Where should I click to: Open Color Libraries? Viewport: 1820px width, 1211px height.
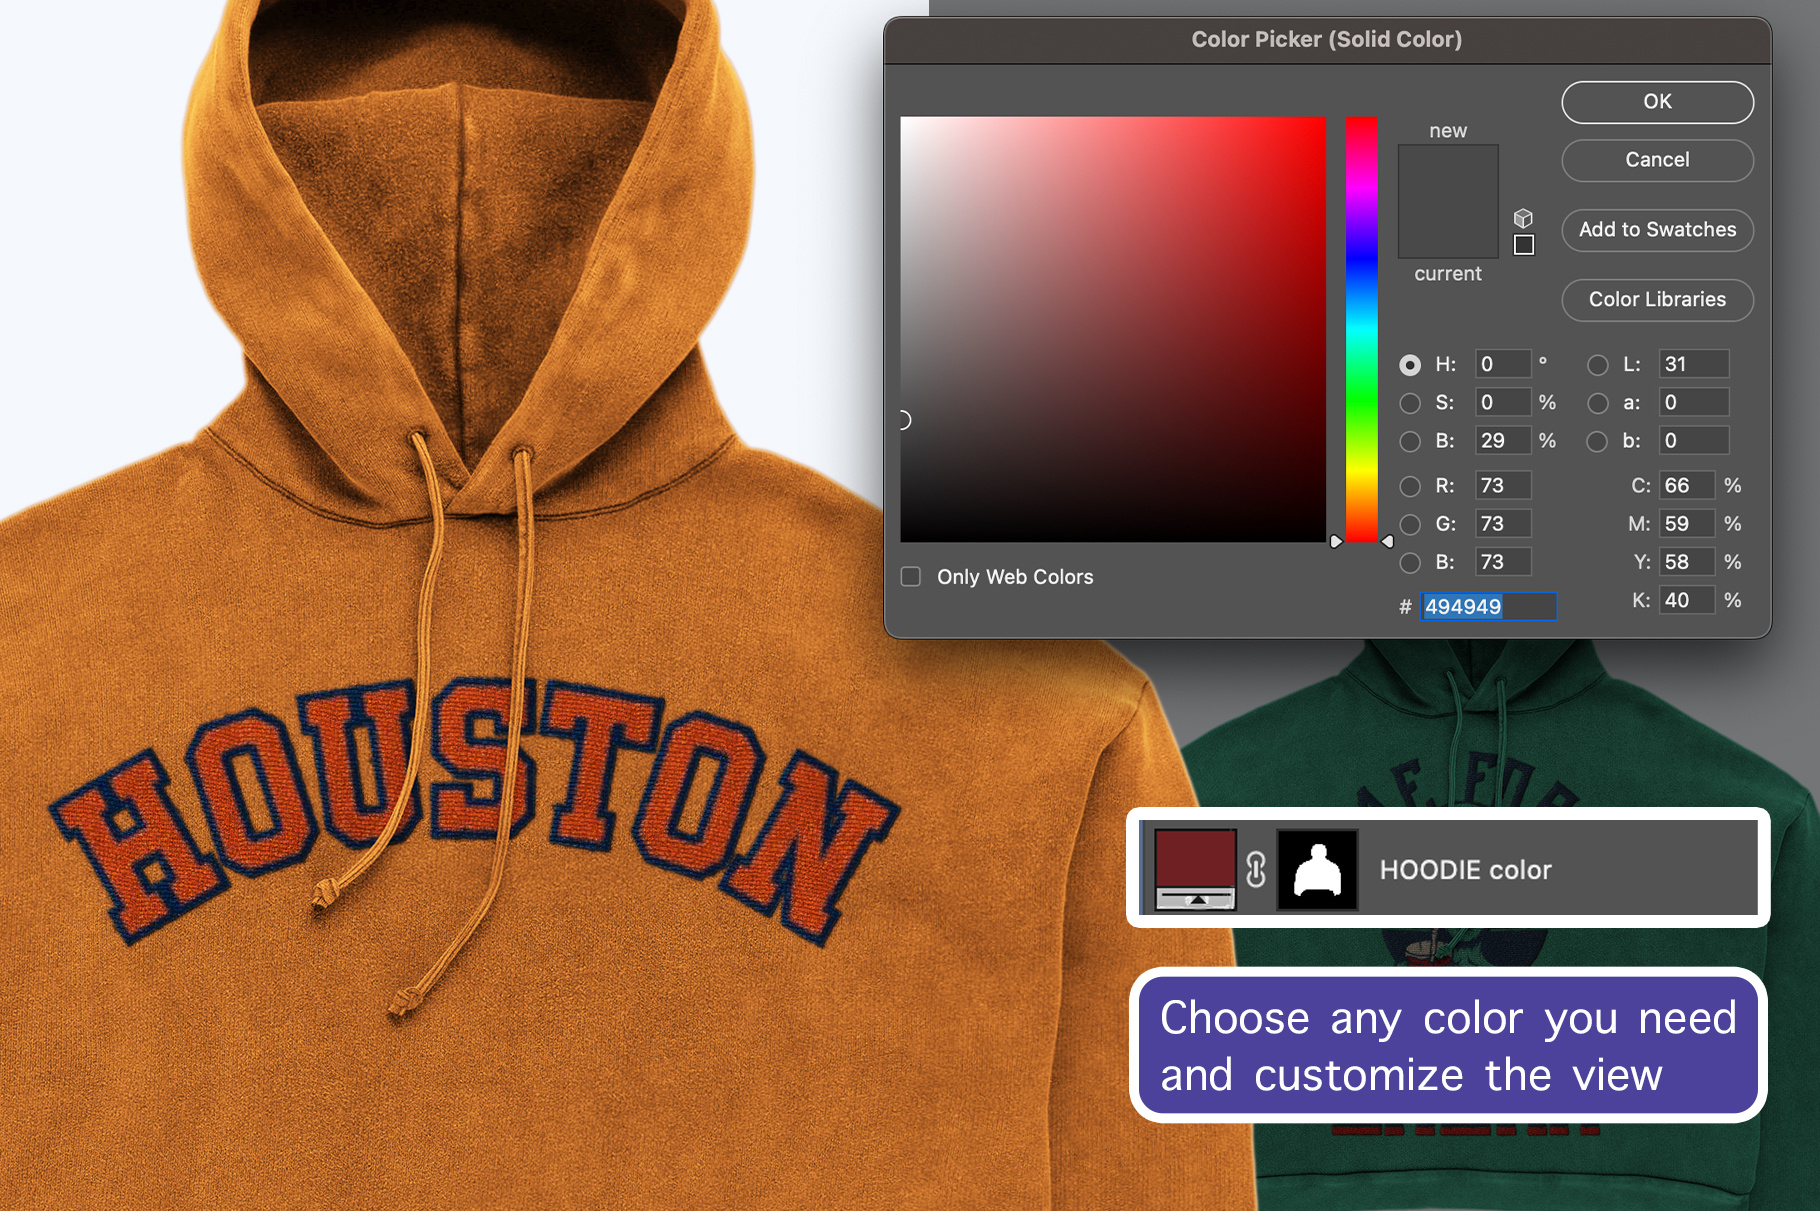[x=1657, y=300]
